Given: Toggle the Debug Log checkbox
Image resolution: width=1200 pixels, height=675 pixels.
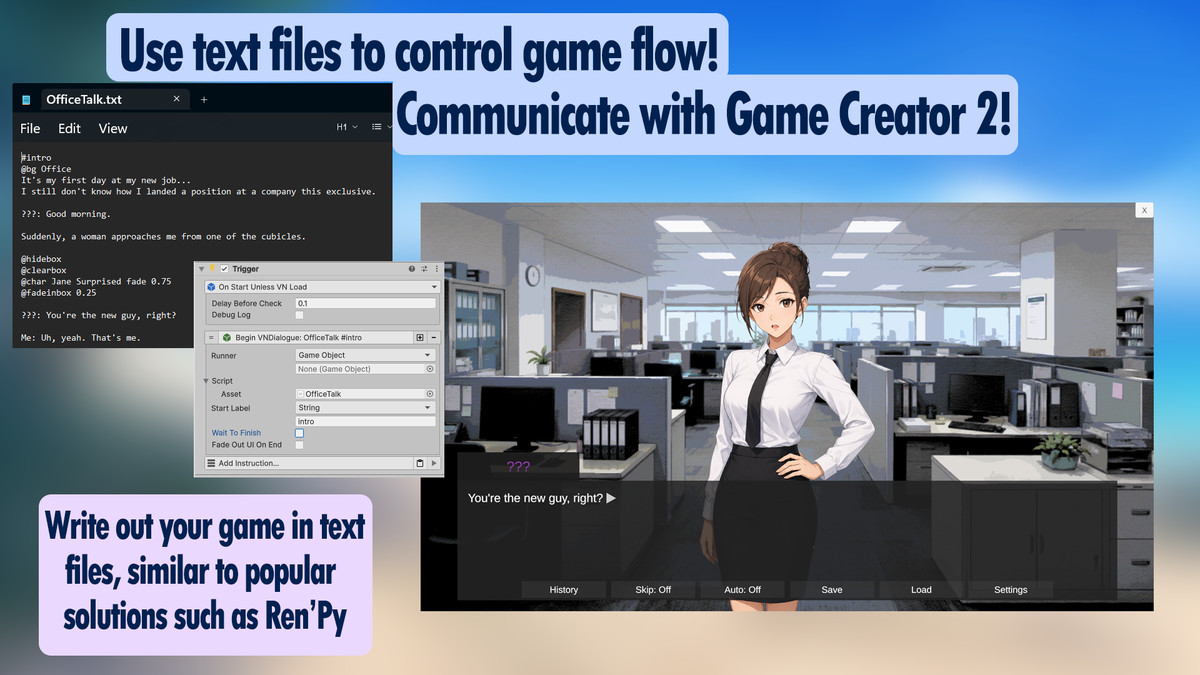Looking at the screenshot, I should (x=299, y=315).
